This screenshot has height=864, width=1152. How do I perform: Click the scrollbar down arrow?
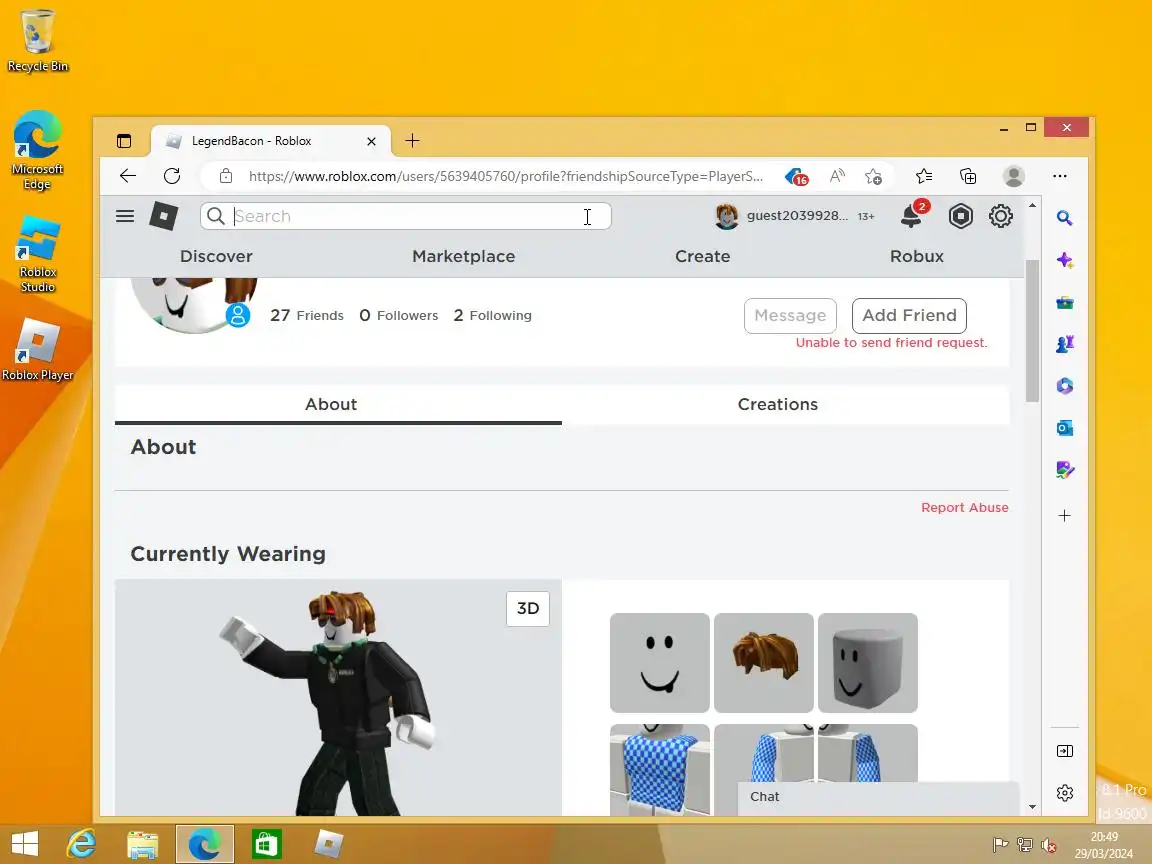(1032, 806)
